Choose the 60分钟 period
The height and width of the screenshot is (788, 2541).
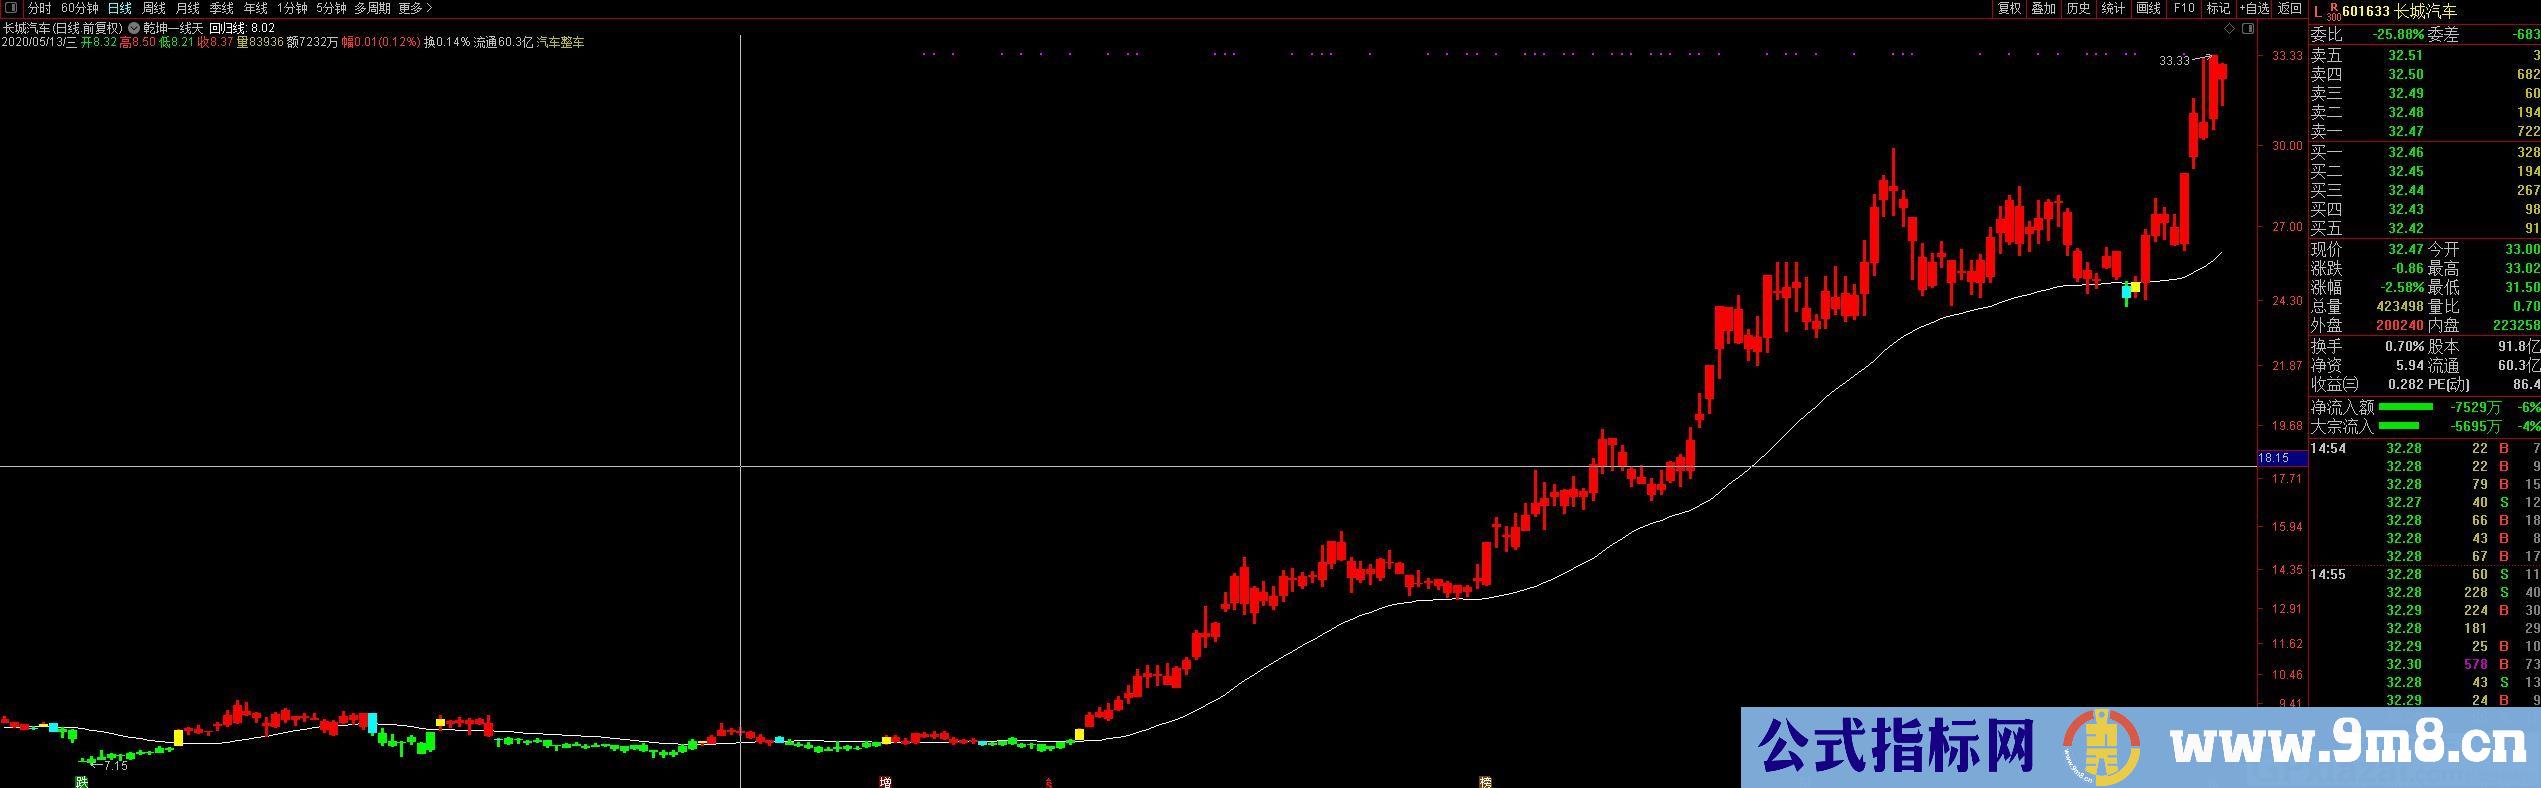tap(80, 8)
